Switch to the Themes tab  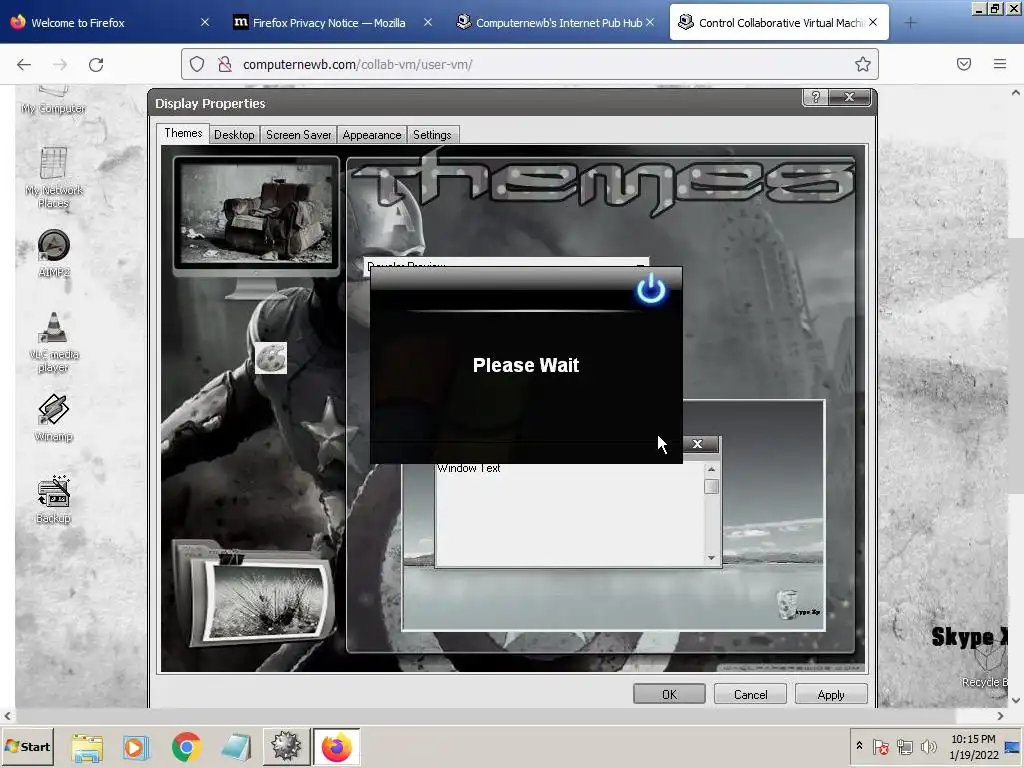tap(183, 133)
